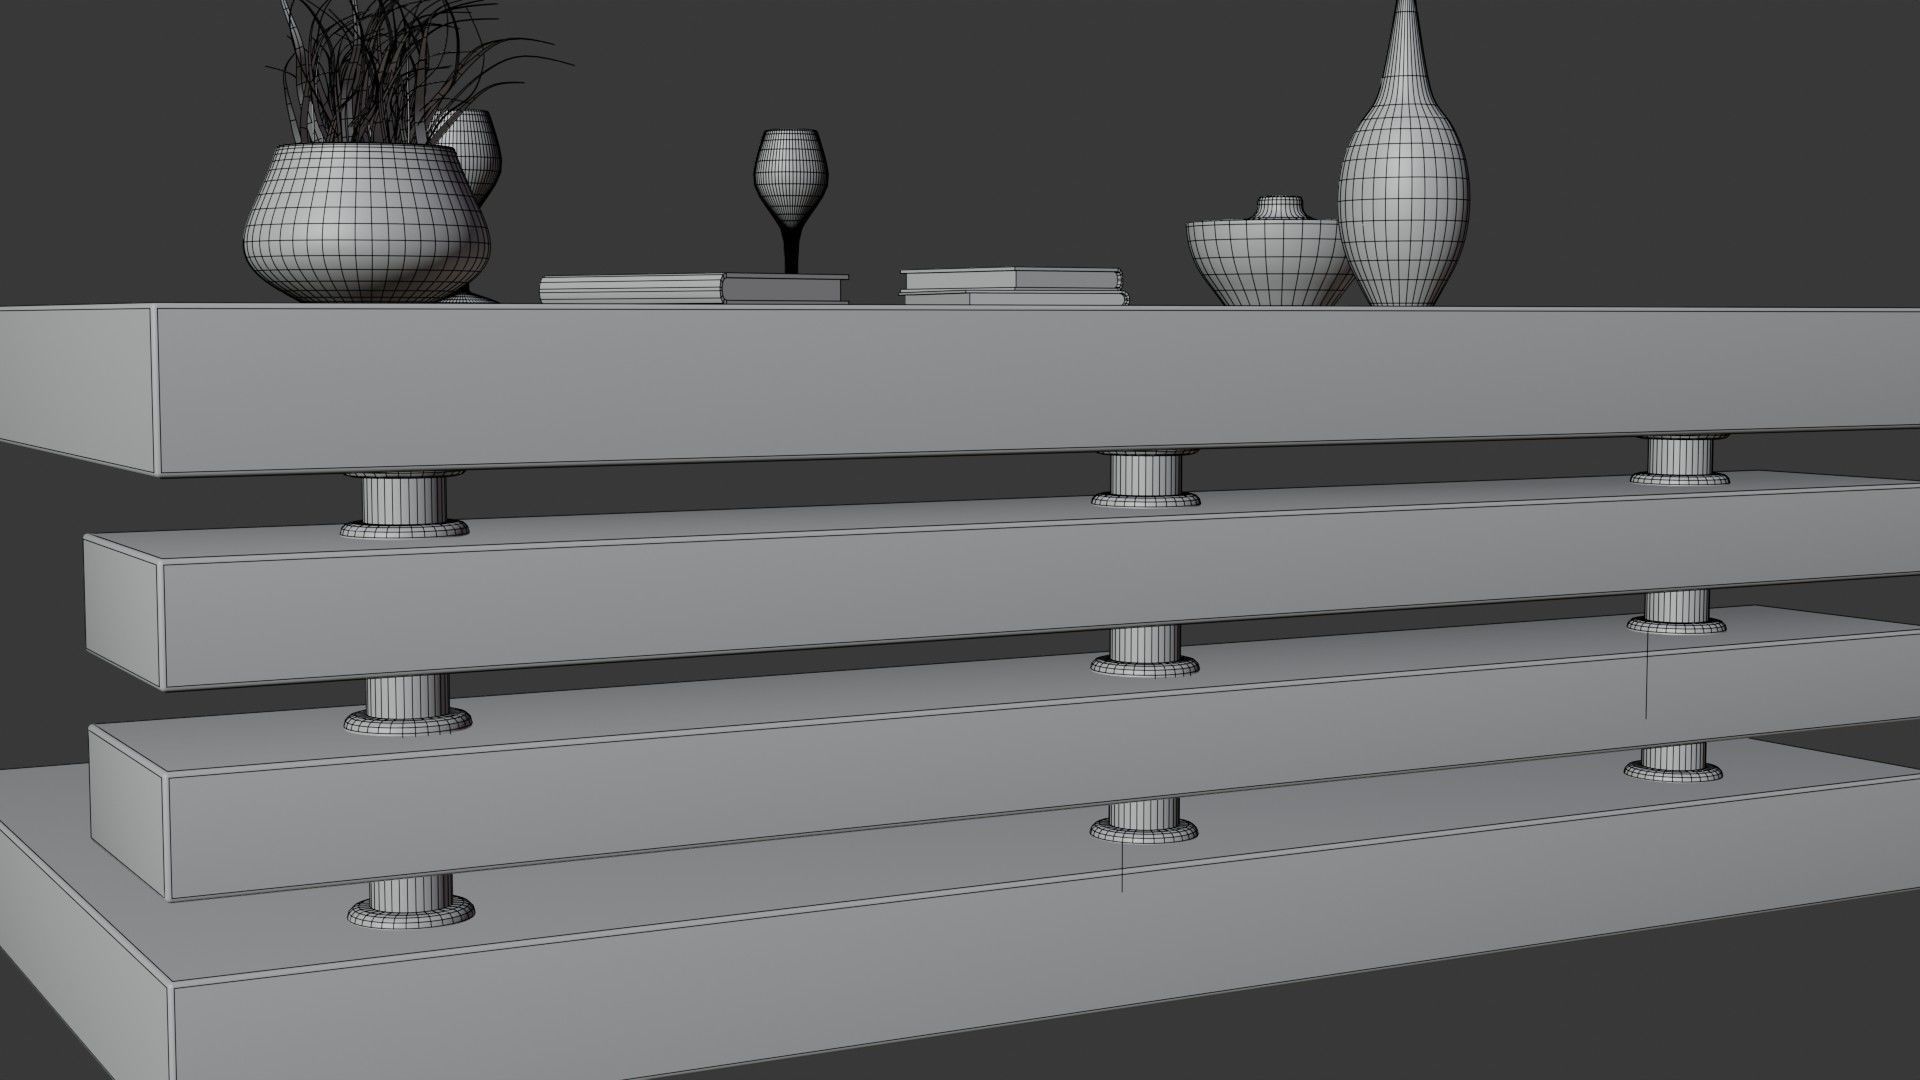
Task: Select the book stack nearest the bowl
Action: pos(1013,285)
